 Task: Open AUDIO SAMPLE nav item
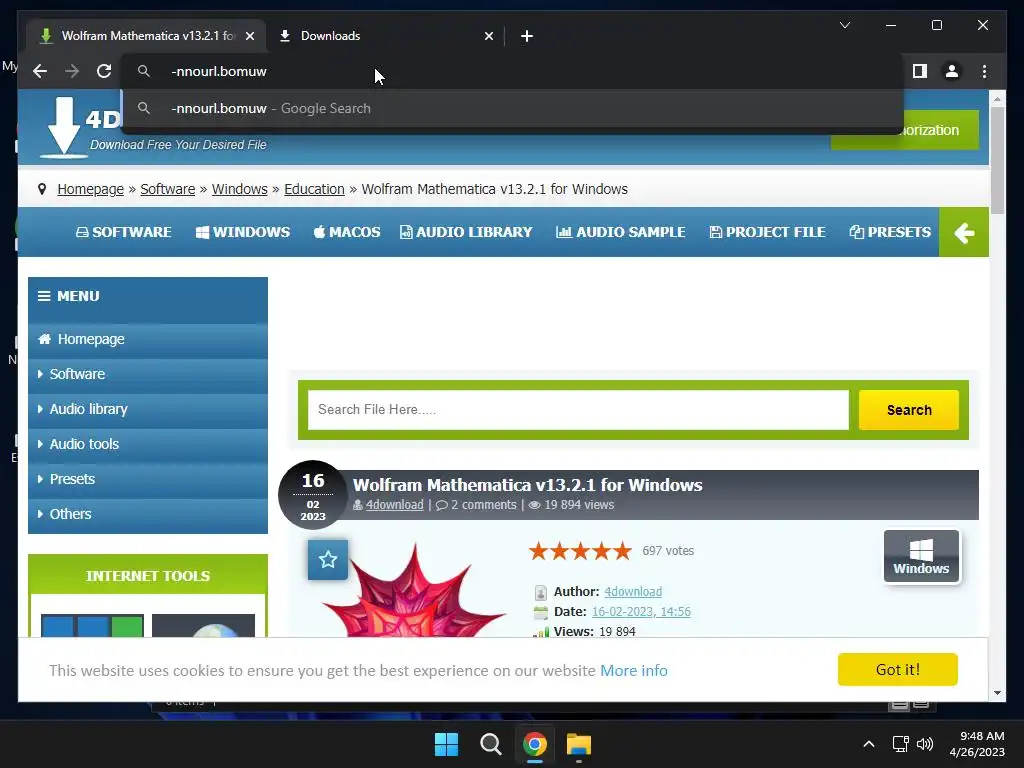pyautogui.click(x=620, y=232)
